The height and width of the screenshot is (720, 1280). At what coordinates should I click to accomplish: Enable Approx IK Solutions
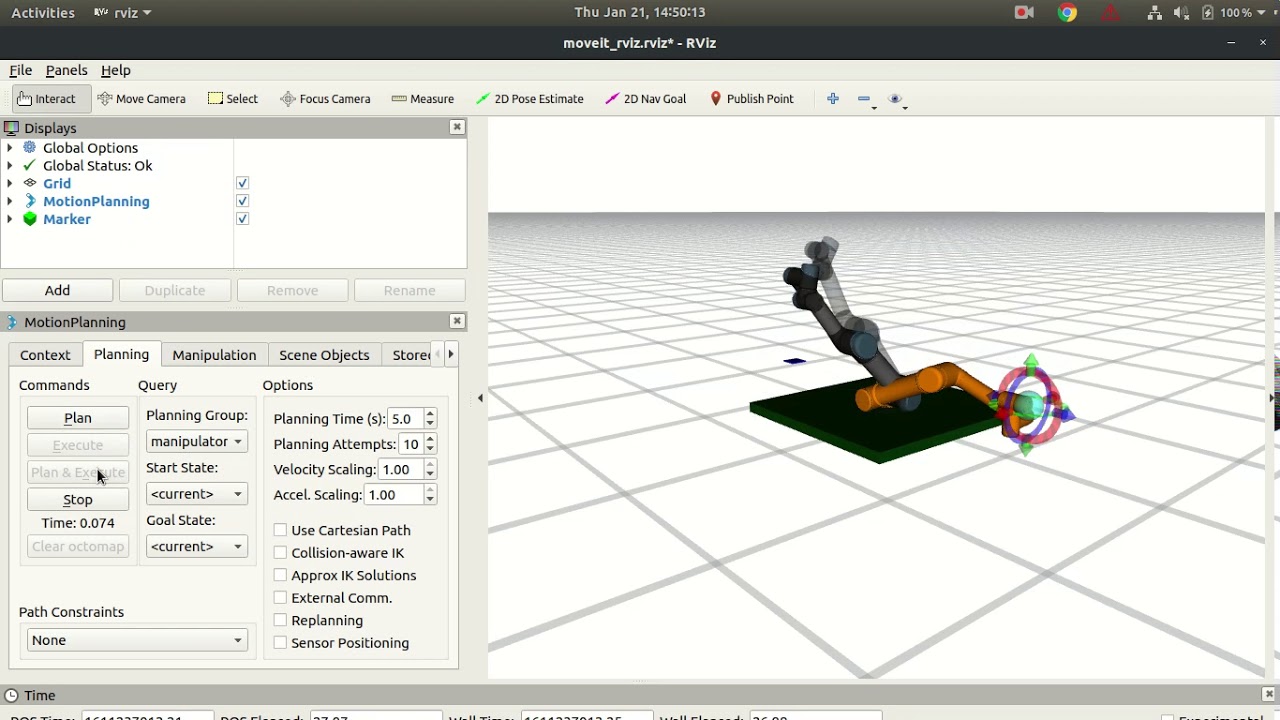[x=280, y=575]
